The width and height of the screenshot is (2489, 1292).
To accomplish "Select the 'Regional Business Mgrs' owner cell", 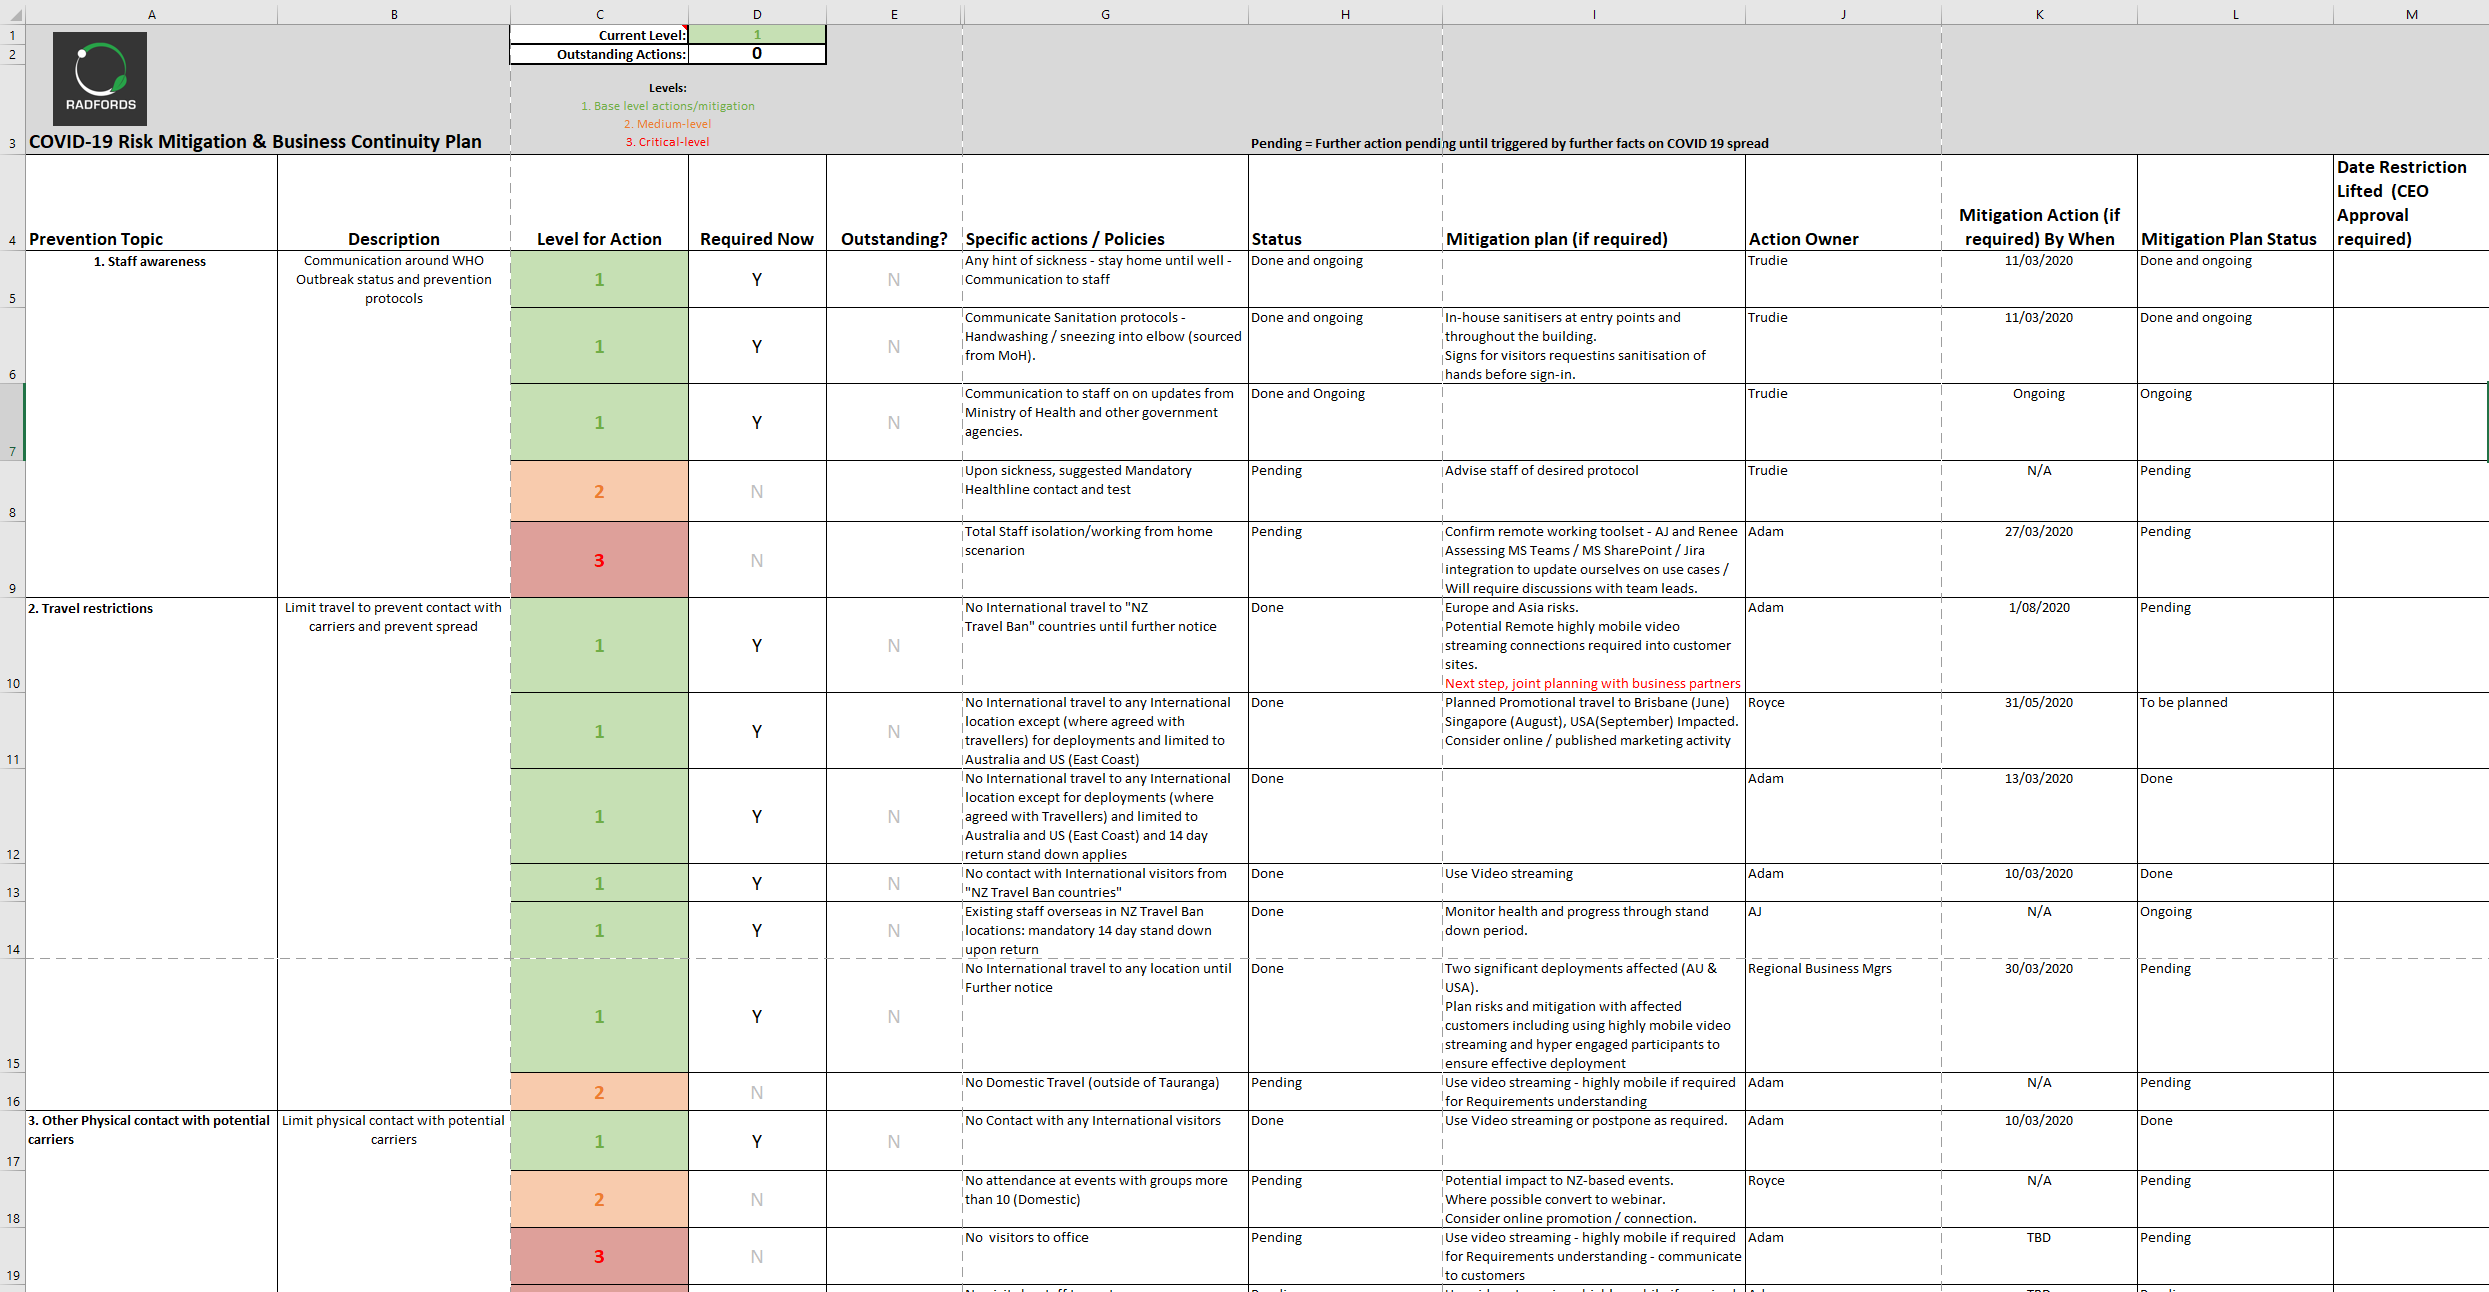I will tap(1843, 1016).
